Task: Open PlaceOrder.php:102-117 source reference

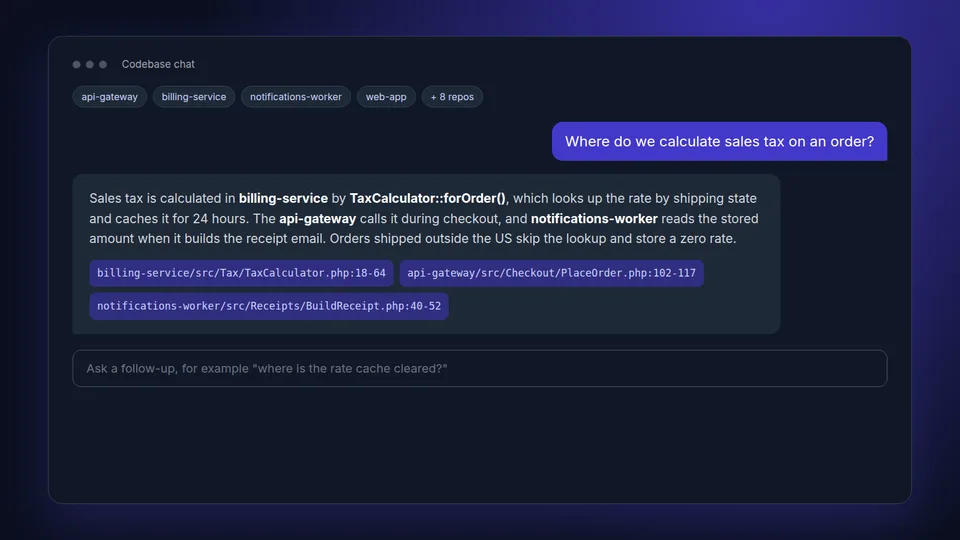Action: [551, 273]
